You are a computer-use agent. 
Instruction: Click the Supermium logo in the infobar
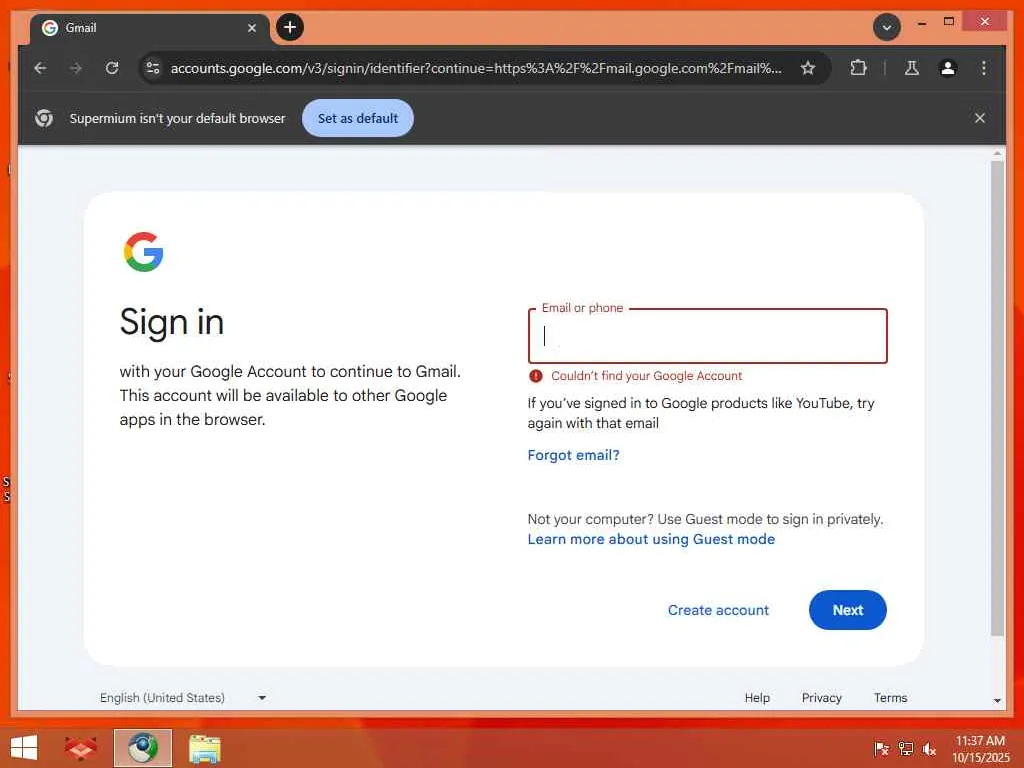44,118
